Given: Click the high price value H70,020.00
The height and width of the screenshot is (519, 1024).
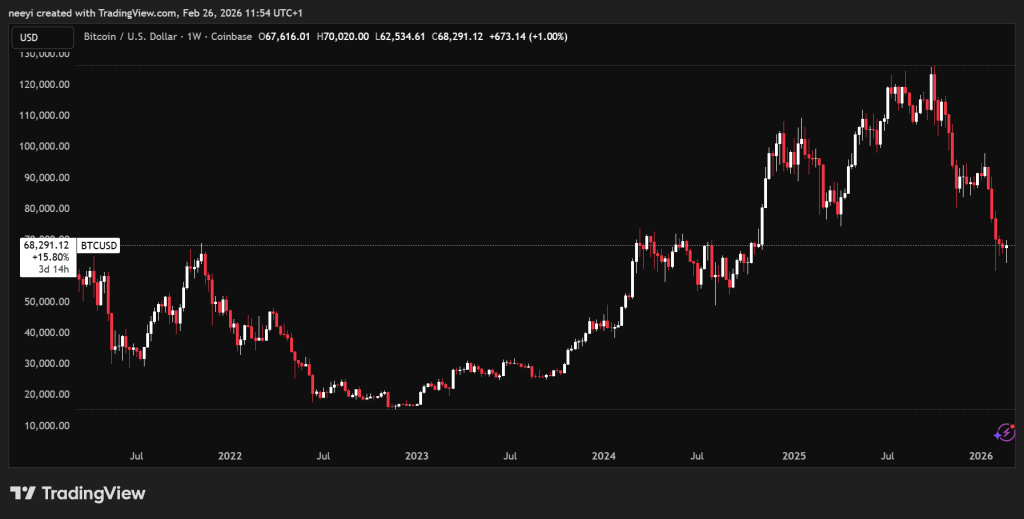Looking at the screenshot, I should (x=343, y=37).
